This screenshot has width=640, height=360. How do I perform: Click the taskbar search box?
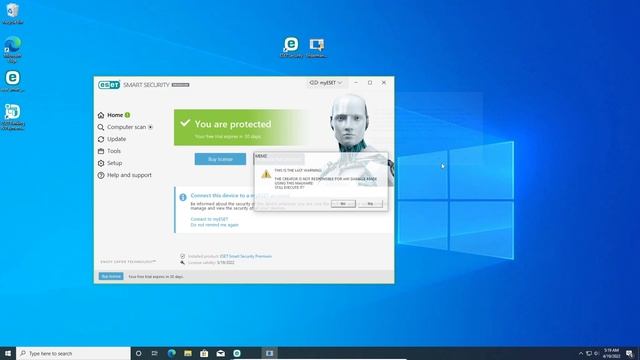[x=73, y=353]
